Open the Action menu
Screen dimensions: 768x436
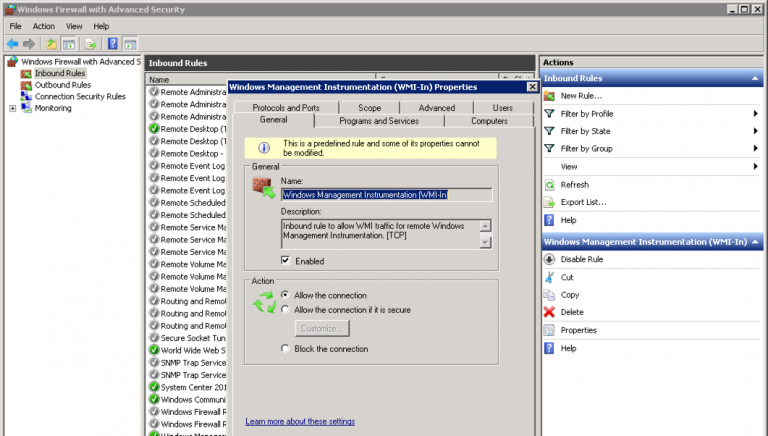pyautogui.click(x=44, y=26)
